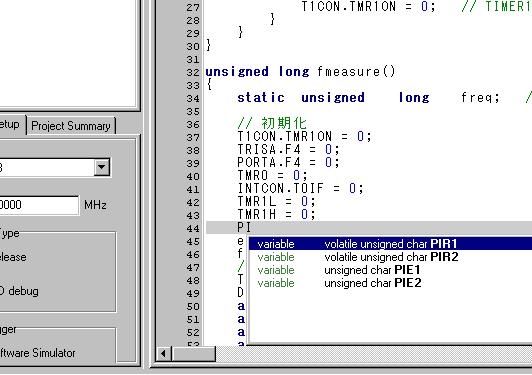Open the device dropdown arrow
Viewport: 532px width, 375px height.
[102, 167]
